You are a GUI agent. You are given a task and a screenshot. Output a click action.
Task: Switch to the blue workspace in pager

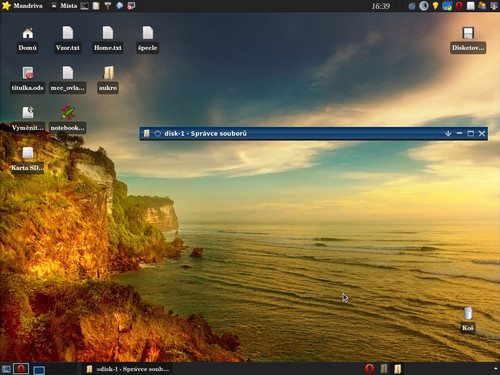(39, 370)
